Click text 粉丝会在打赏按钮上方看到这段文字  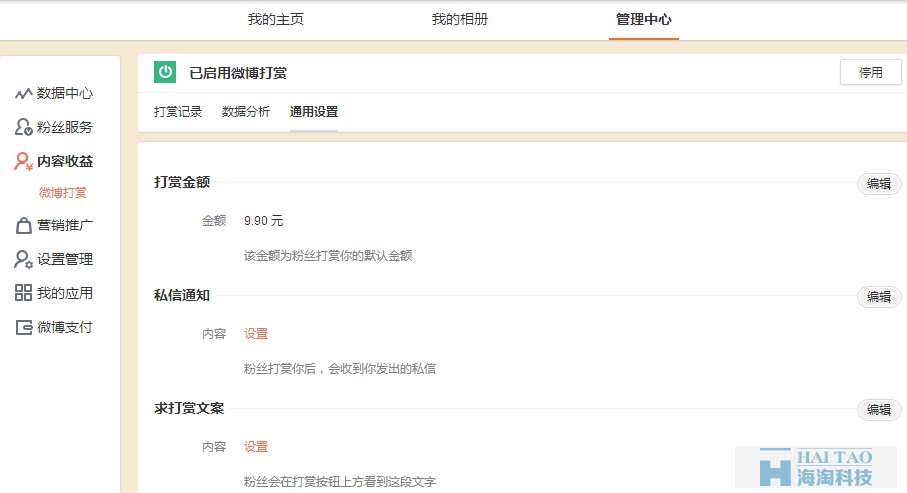tap(340, 481)
